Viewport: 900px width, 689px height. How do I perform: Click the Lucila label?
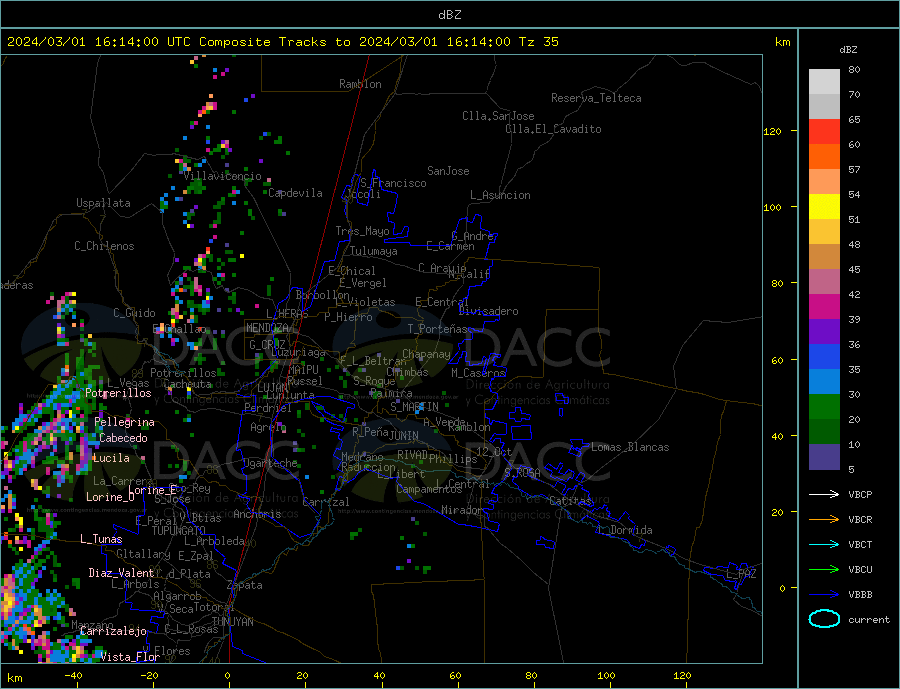pyautogui.click(x=111, y=458)
